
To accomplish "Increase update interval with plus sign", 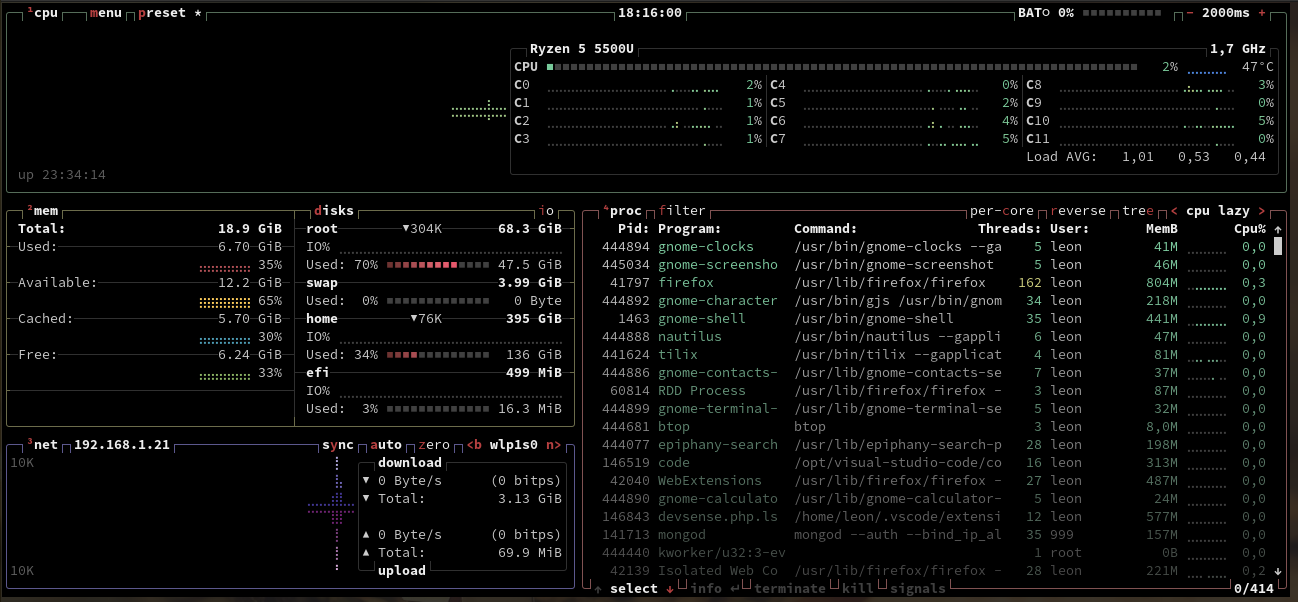I will tap(1262, 13).
